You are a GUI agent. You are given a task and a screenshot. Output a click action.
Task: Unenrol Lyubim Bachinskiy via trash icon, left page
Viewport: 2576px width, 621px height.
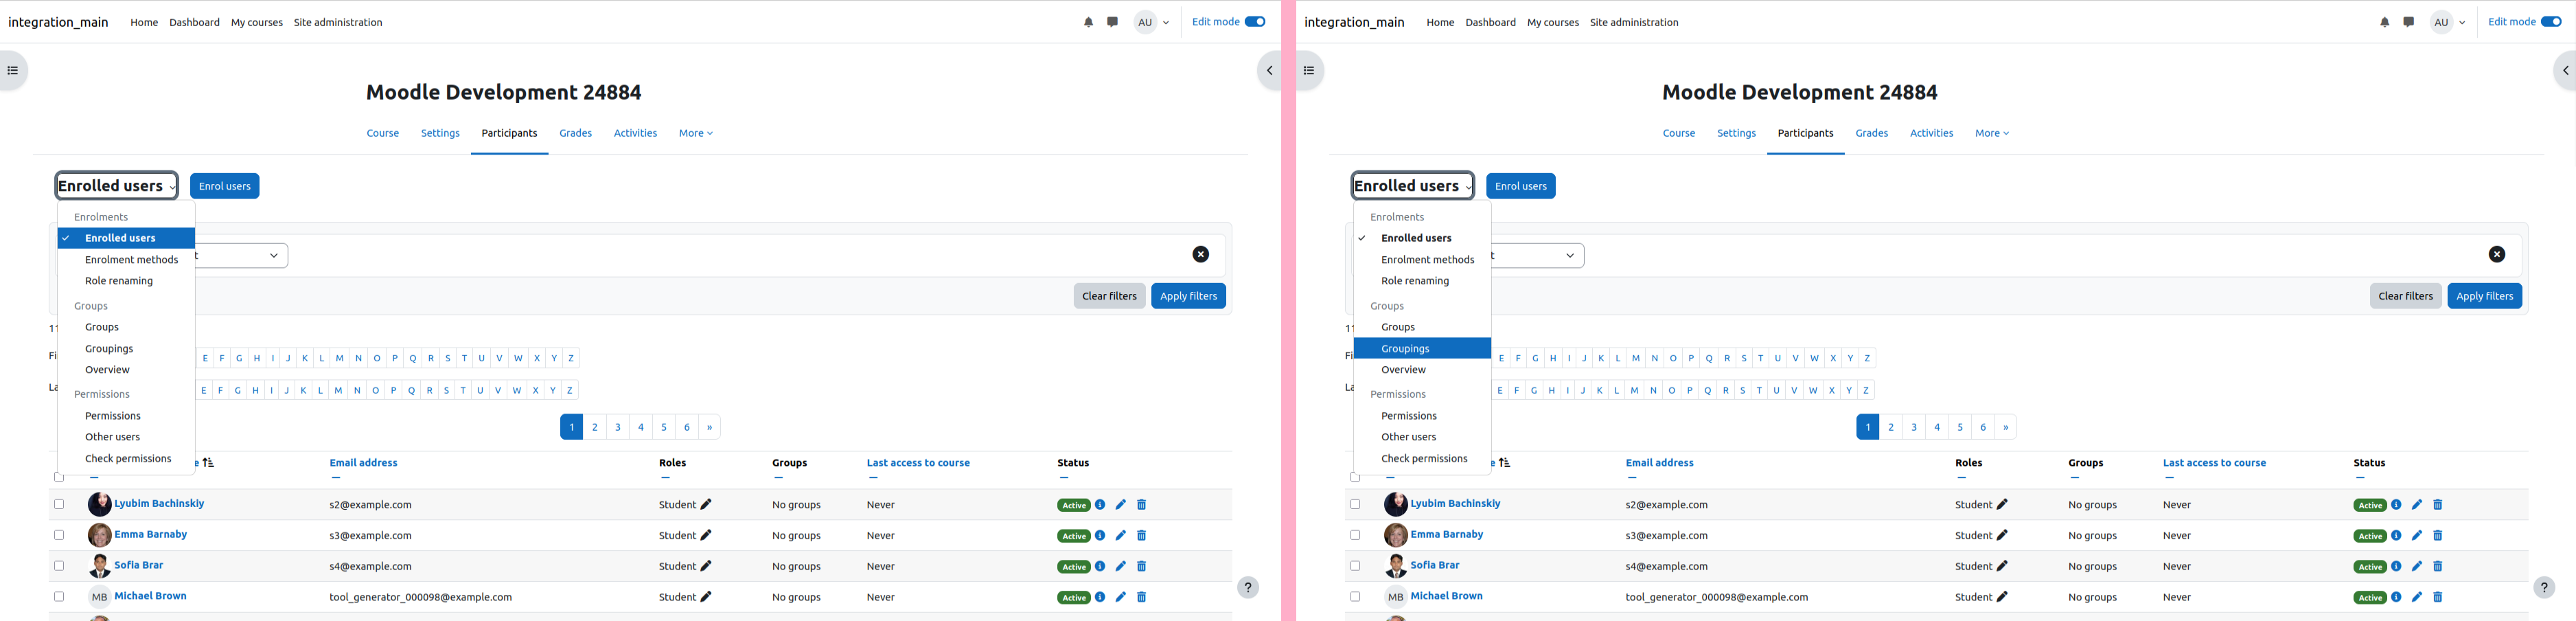(x=1141, y=505)
